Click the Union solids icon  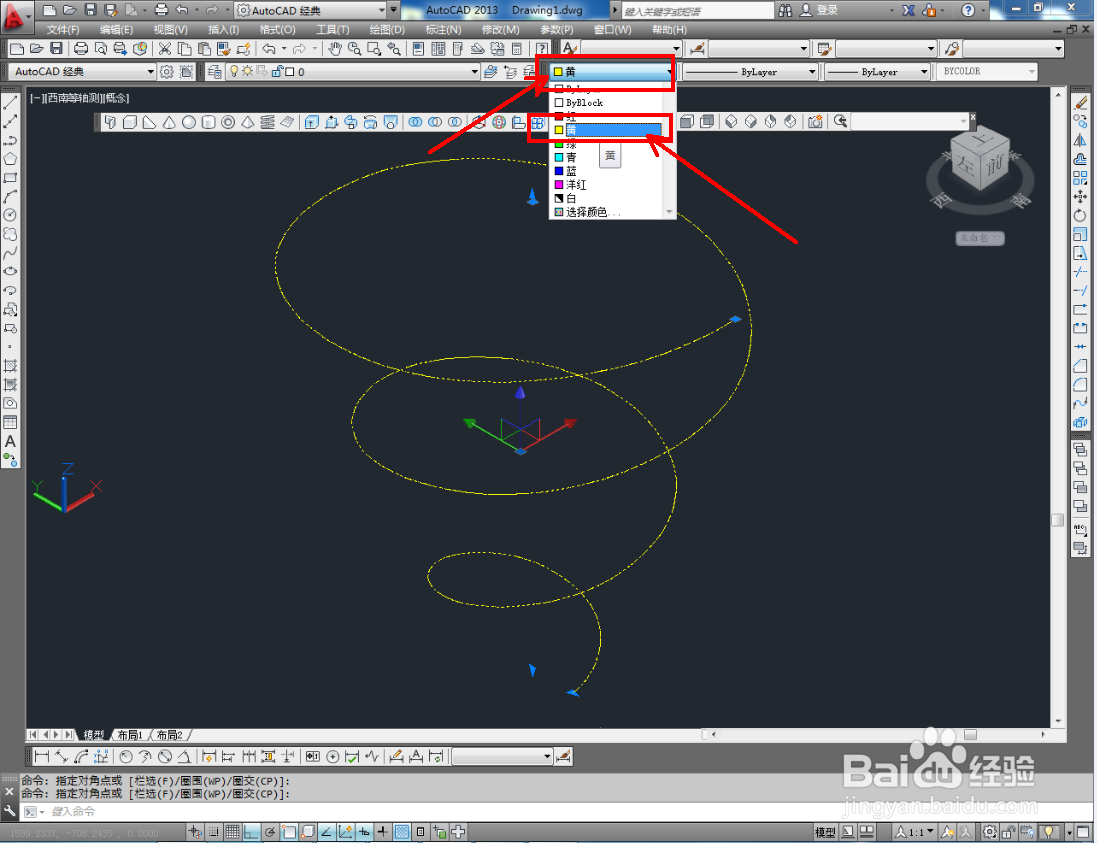point(416,122)
